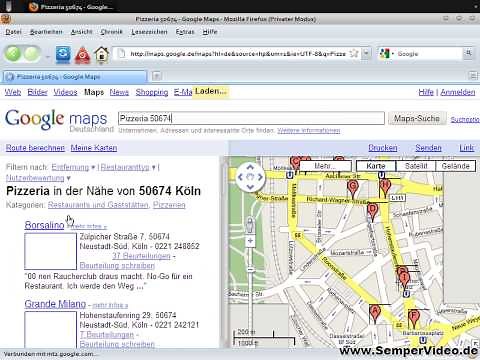Click Route berechnen link
This screenshot has width=480, height=360.
click(x=35, y=148)
